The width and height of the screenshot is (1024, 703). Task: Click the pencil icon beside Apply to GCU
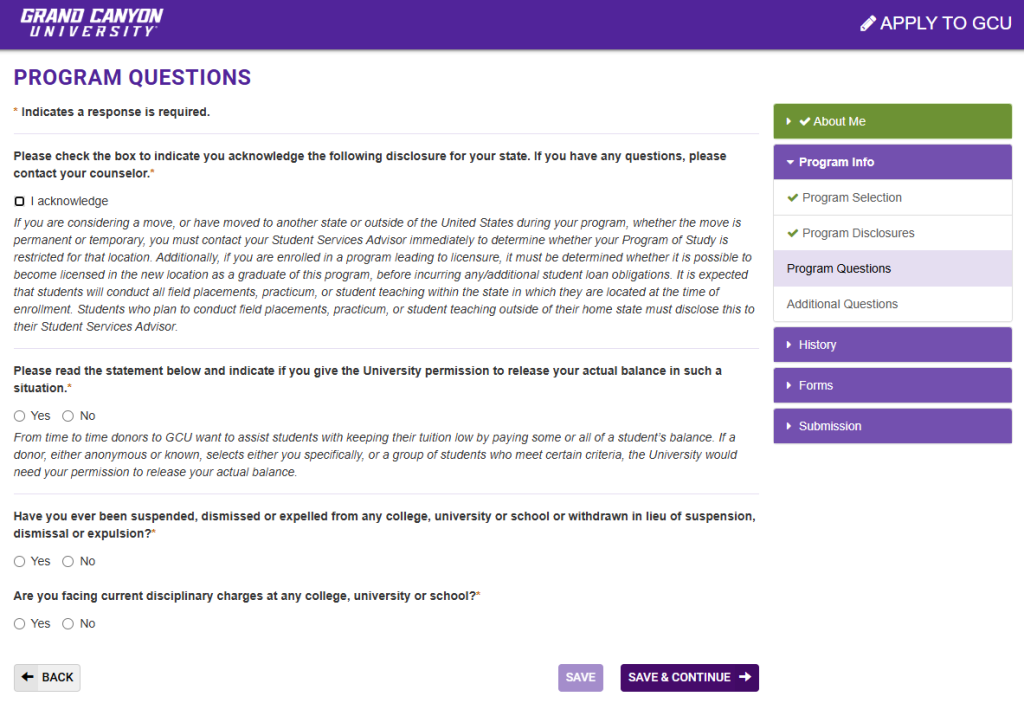pos(868,23)
